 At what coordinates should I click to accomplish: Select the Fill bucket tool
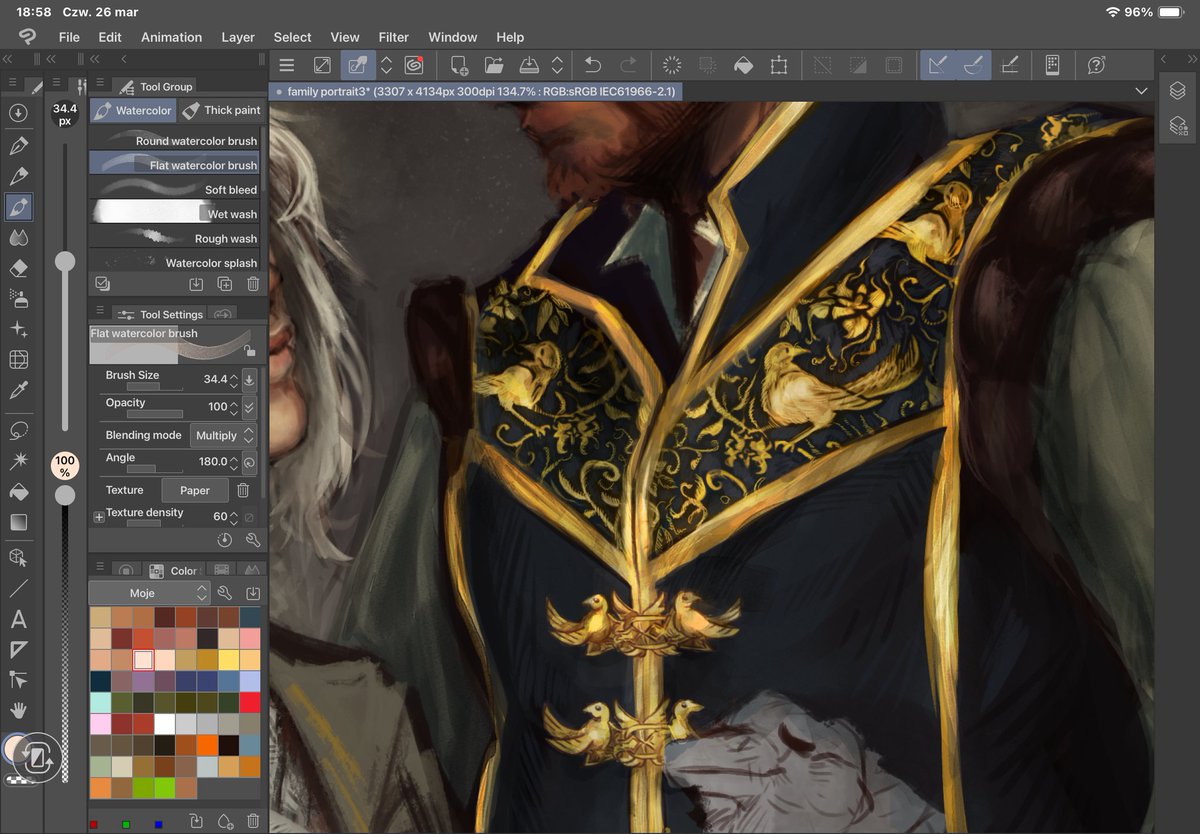[x=18, y=492]
